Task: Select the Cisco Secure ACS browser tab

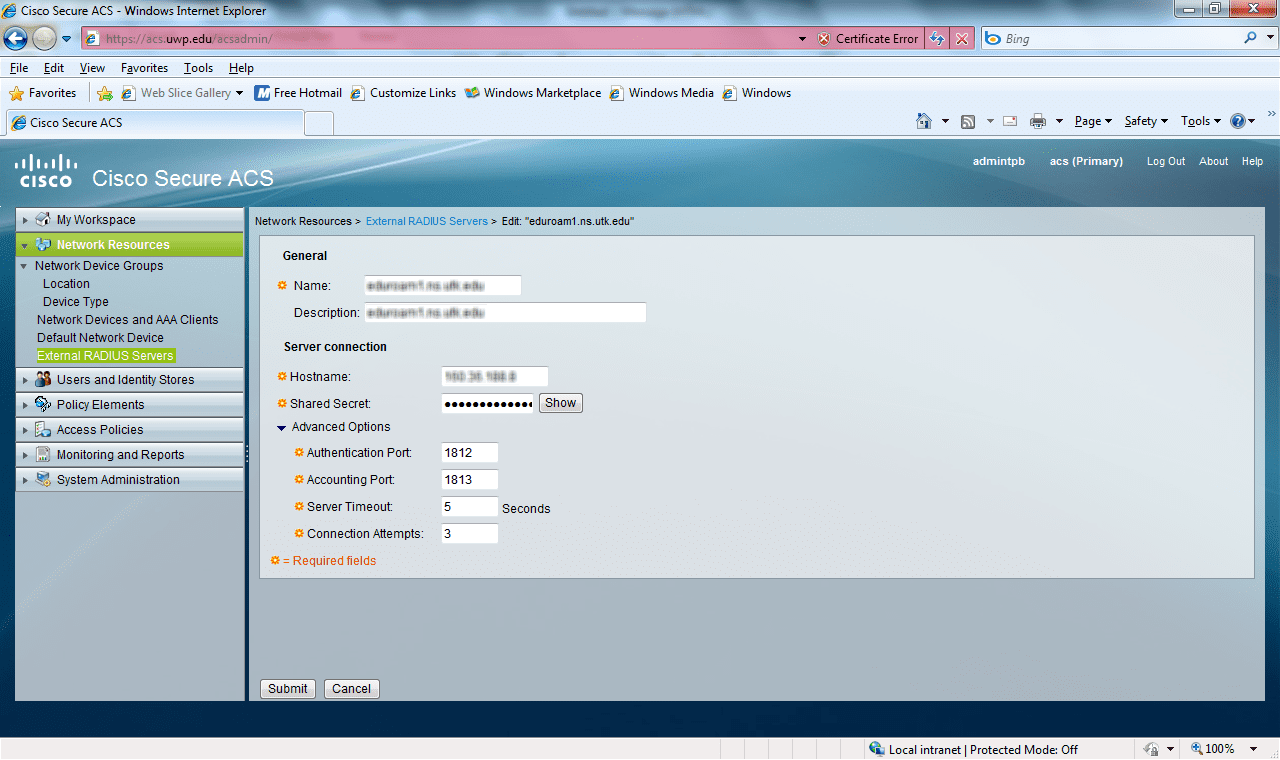Action: (x=154, y=123)
